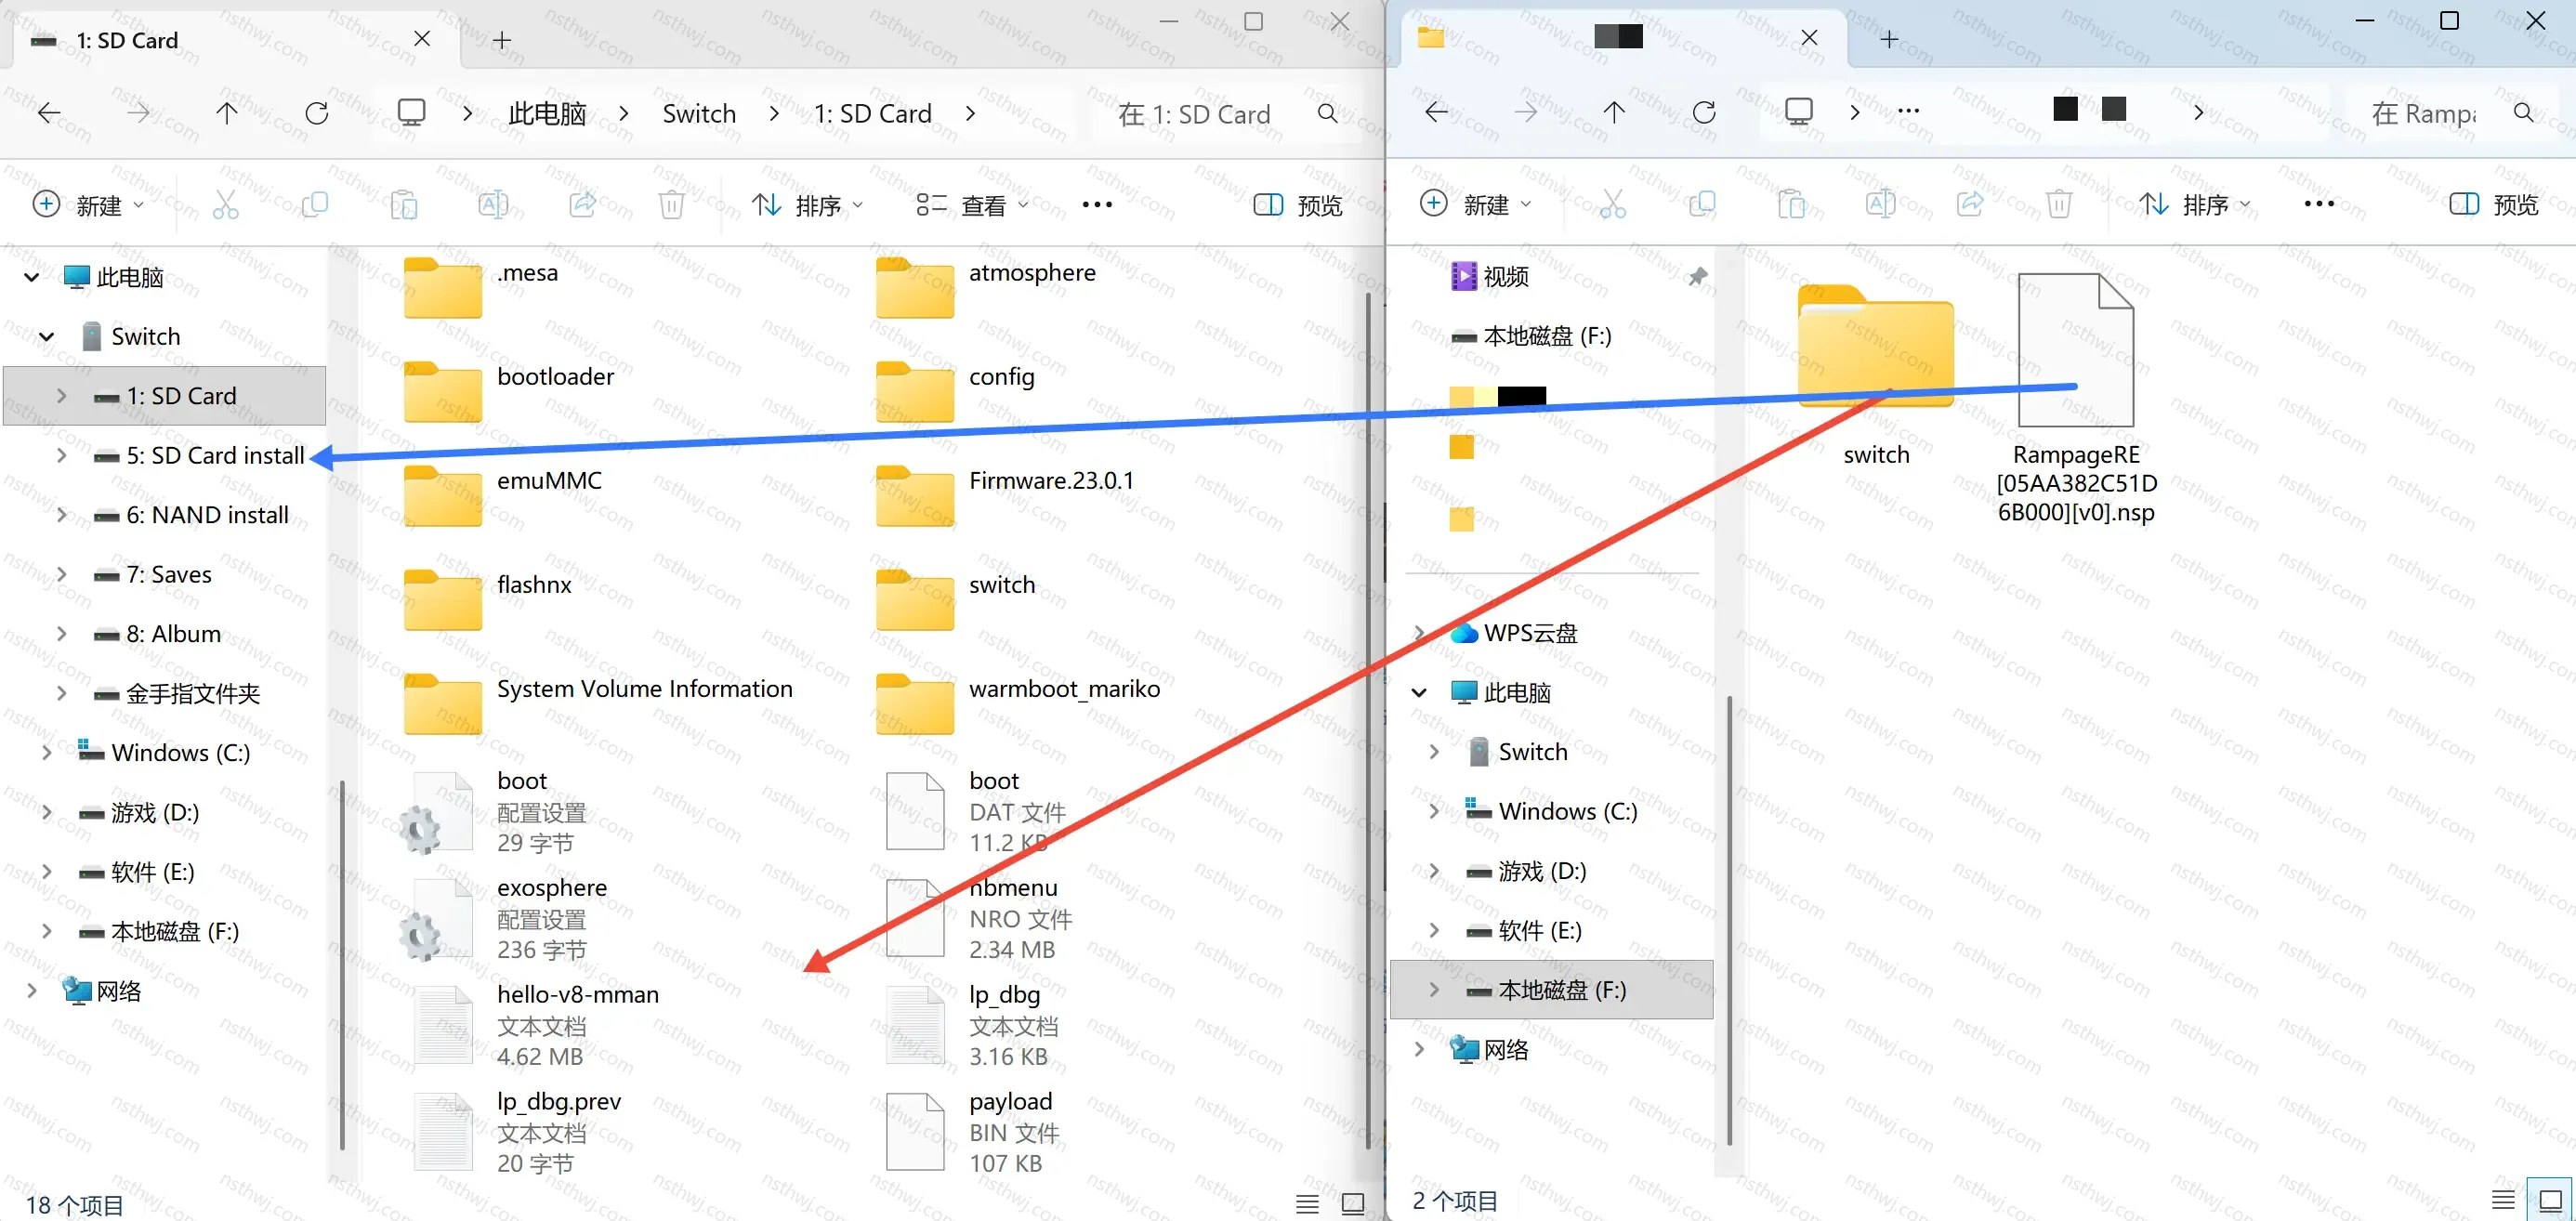
Task: Click 新建 button in left window
Action: click(87, 205)
